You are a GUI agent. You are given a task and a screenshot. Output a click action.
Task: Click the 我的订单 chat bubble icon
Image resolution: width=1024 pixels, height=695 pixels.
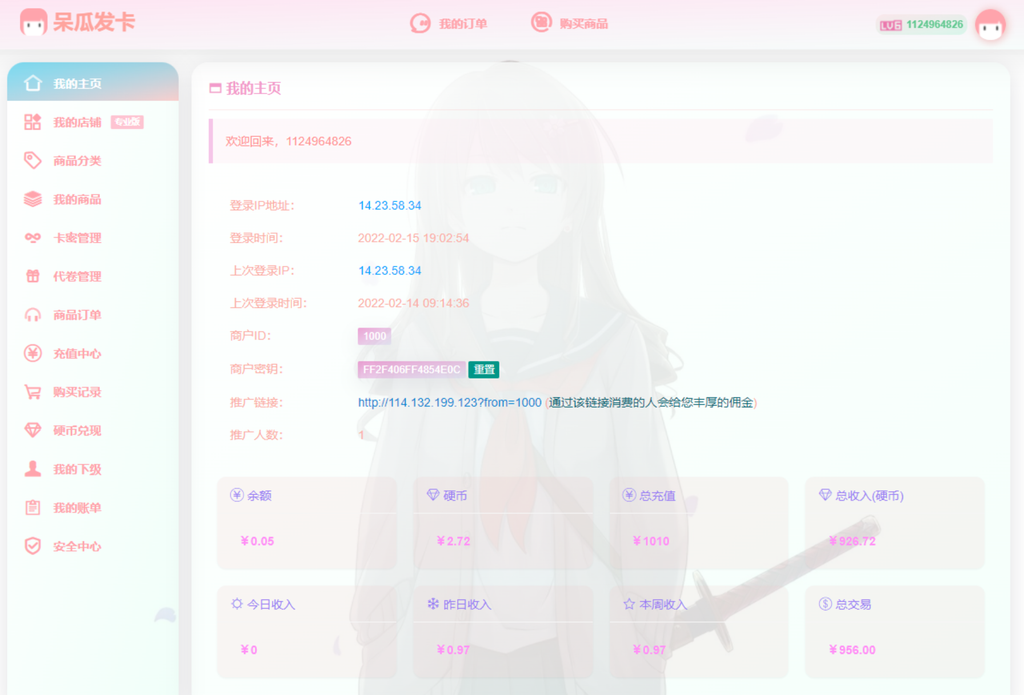pyautogui.click(x=420, y=24)
